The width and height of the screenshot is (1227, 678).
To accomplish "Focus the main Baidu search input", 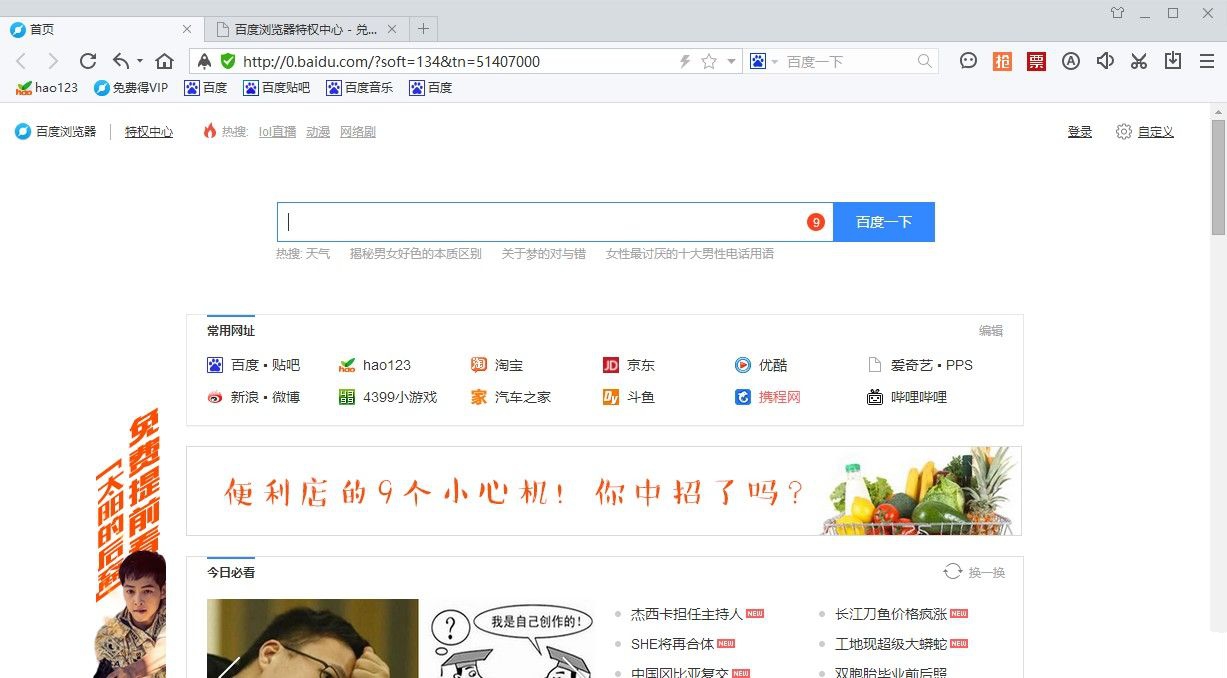I will pos(555,222).
